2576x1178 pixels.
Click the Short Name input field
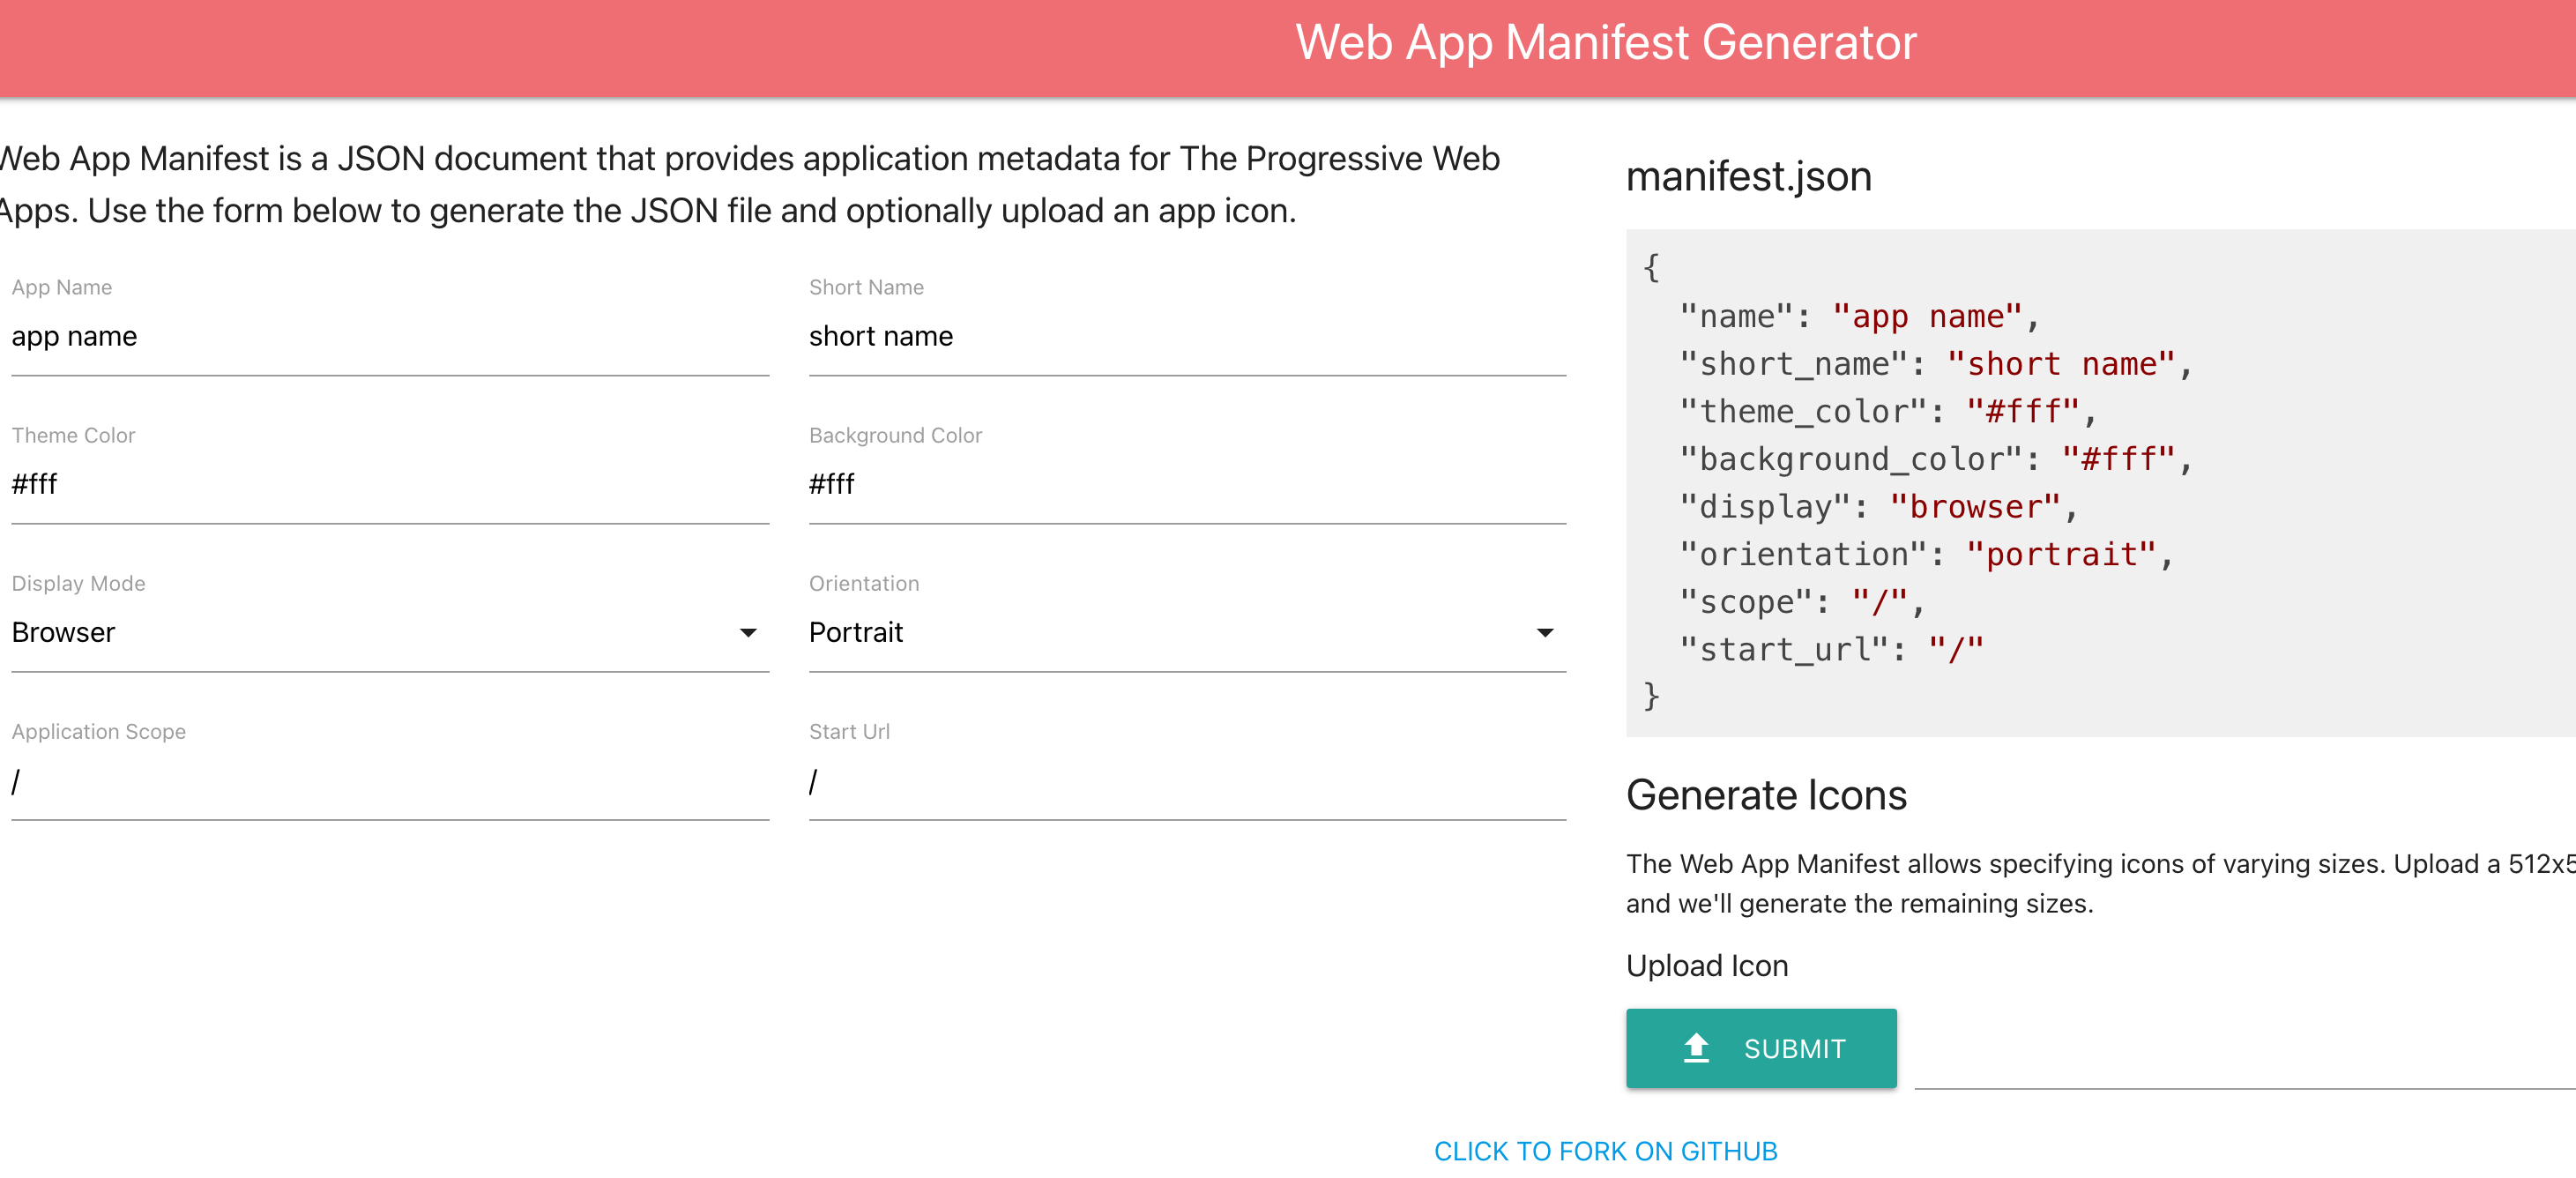coord(1187,337)
